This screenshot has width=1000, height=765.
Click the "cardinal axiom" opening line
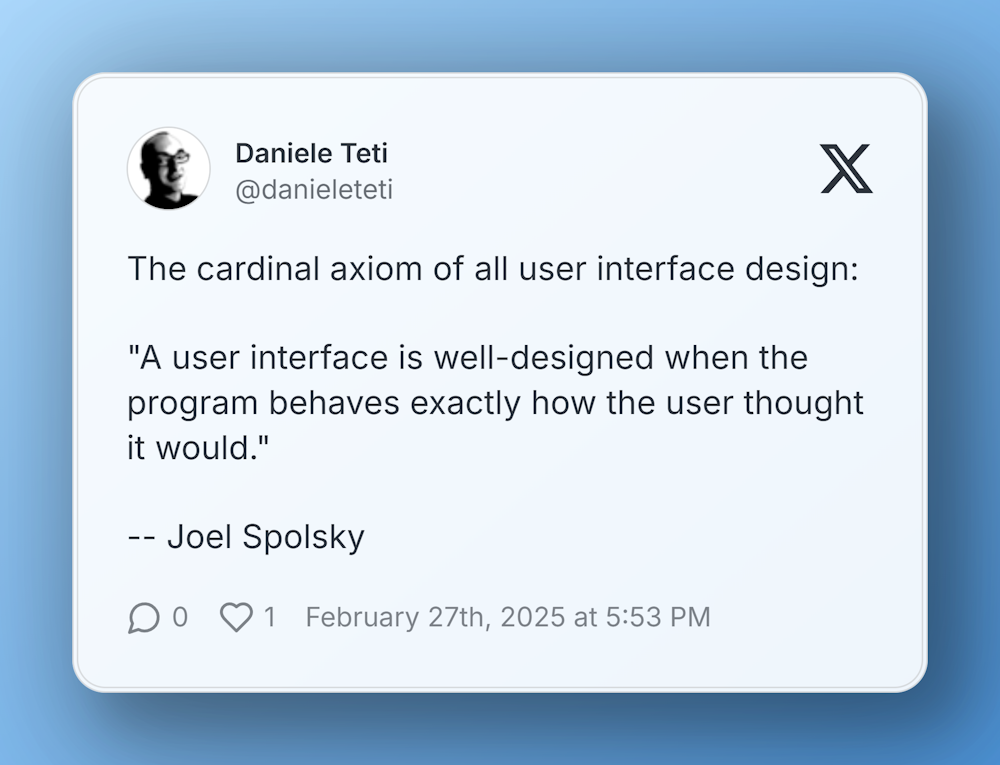coord(493,268)
